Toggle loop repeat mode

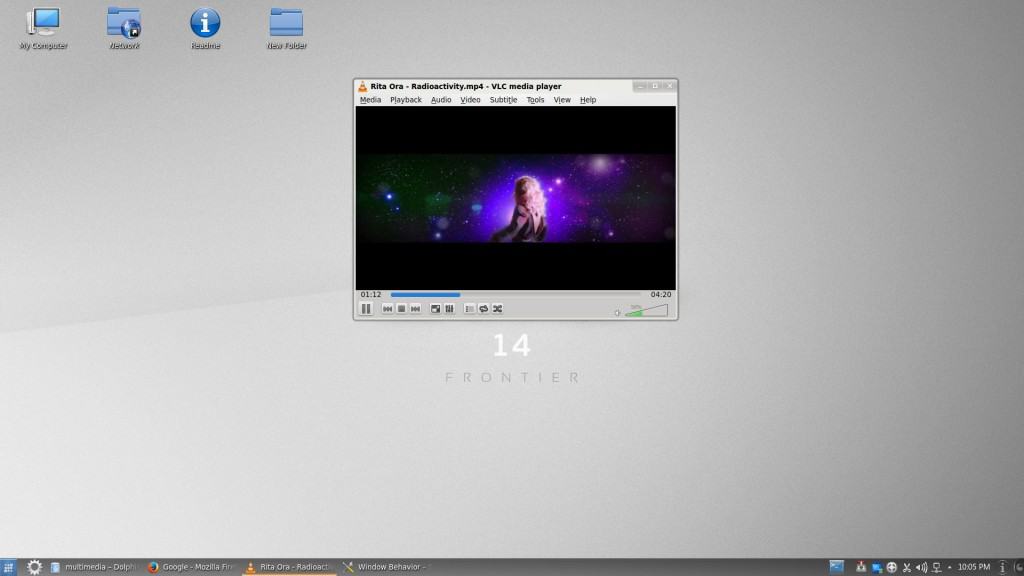483,309
